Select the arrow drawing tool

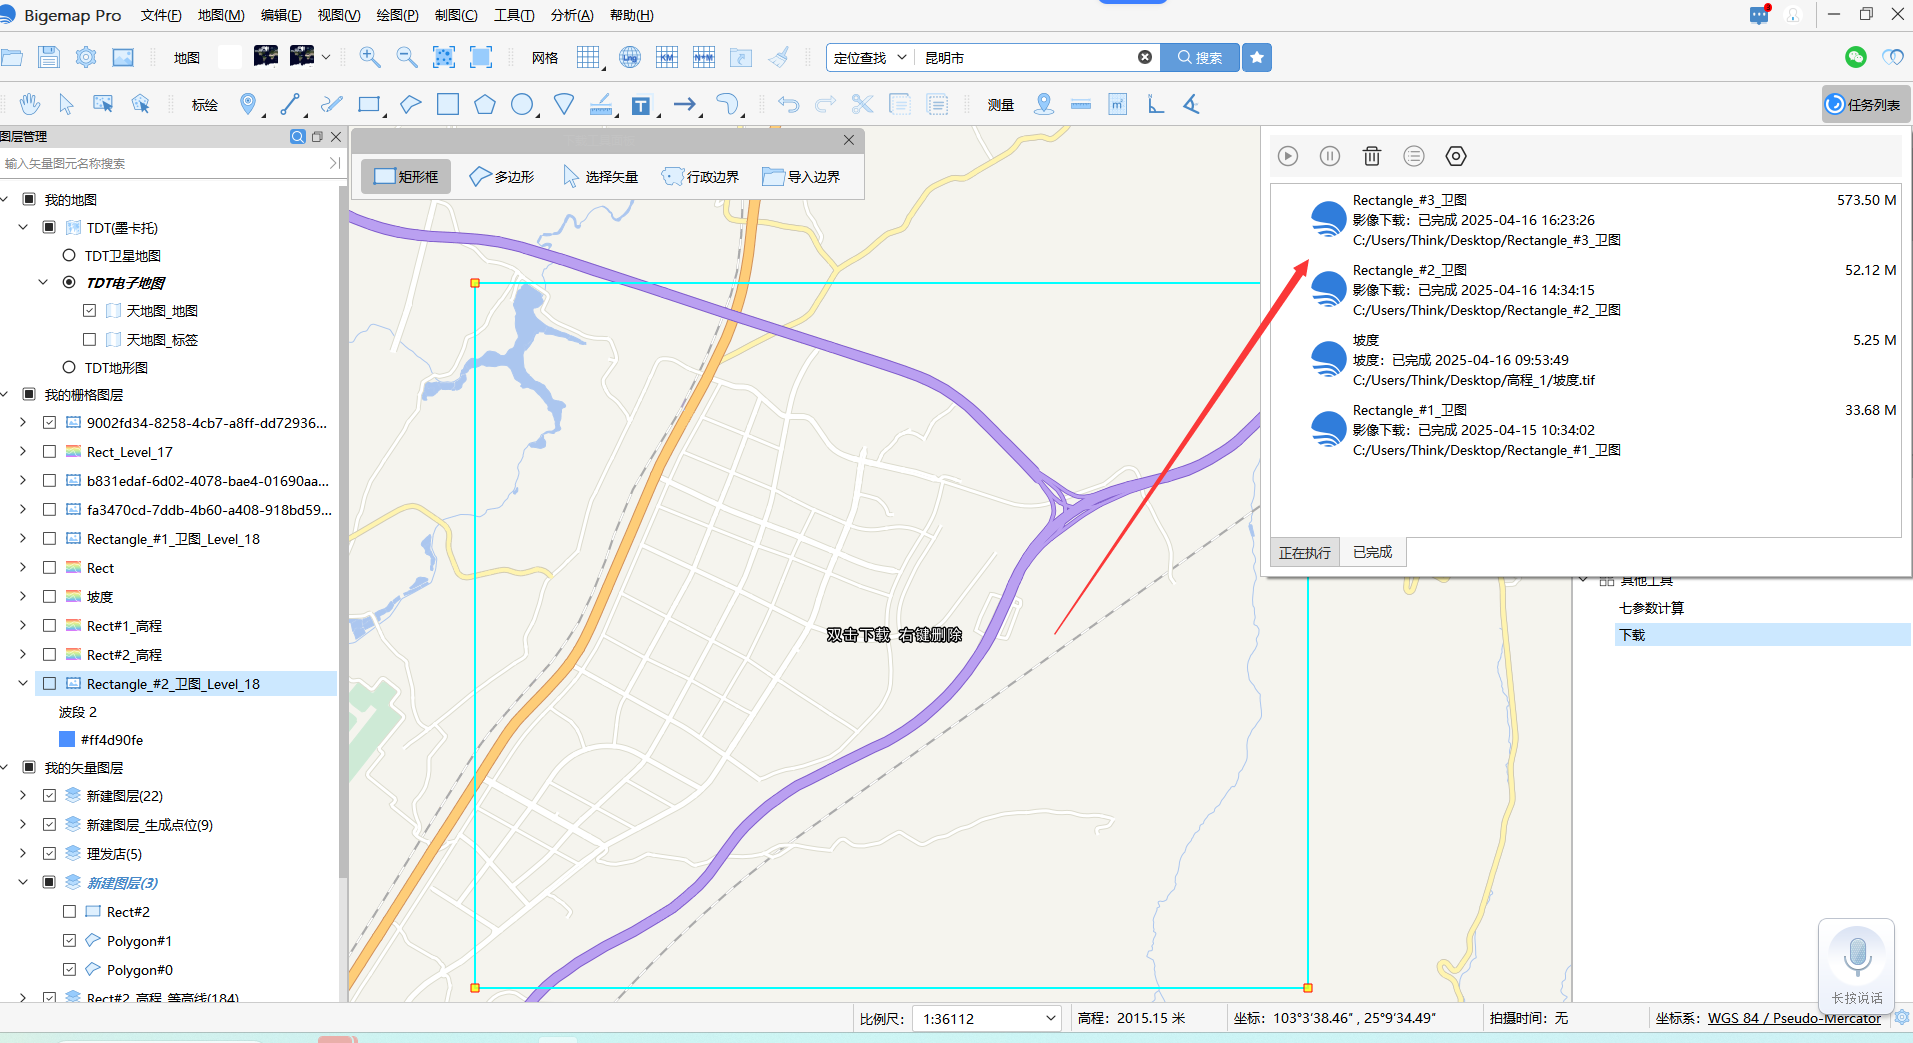685,104
